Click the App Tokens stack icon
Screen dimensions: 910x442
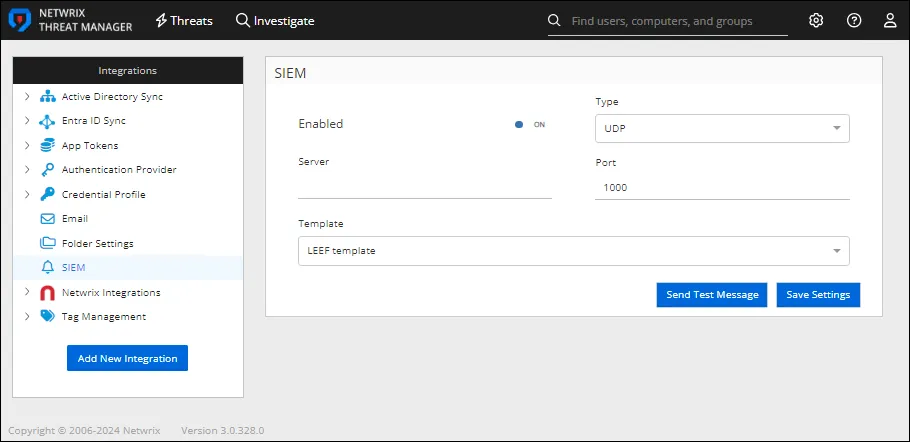(x=48, y=146)
